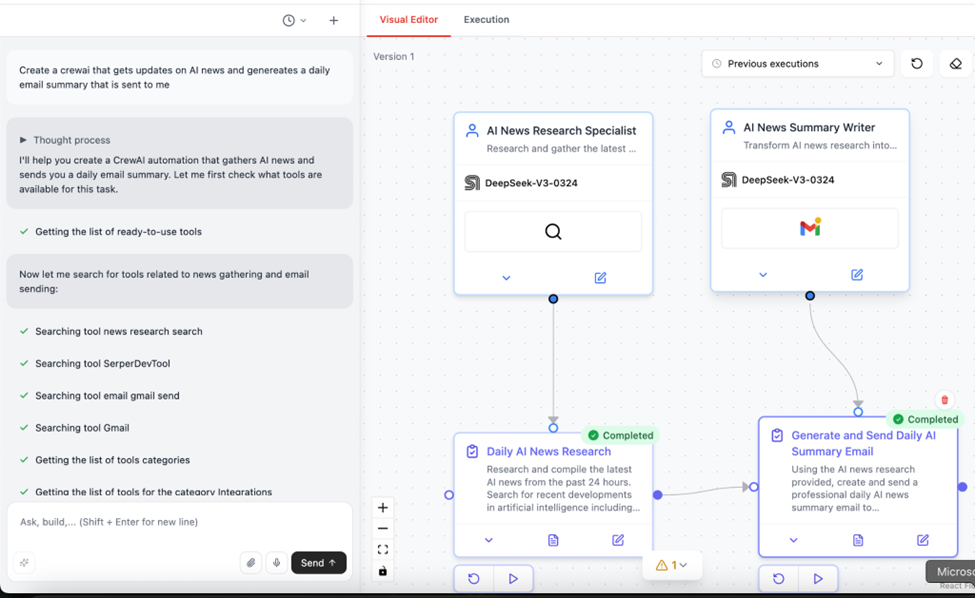This screenshot has width=975, height=598.
Task: Attach a file with the paperclip icon
Action: click(x=251, y=563)
